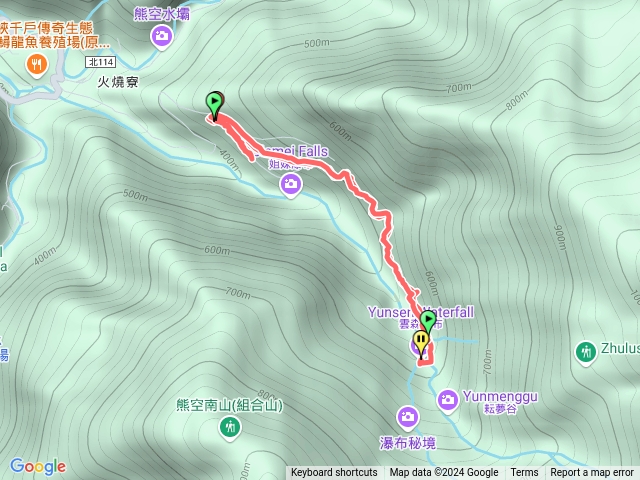The width and height of the screenshot is (640, 480).
Task: Select the yellow pause marker
Action: pos(421,345)
